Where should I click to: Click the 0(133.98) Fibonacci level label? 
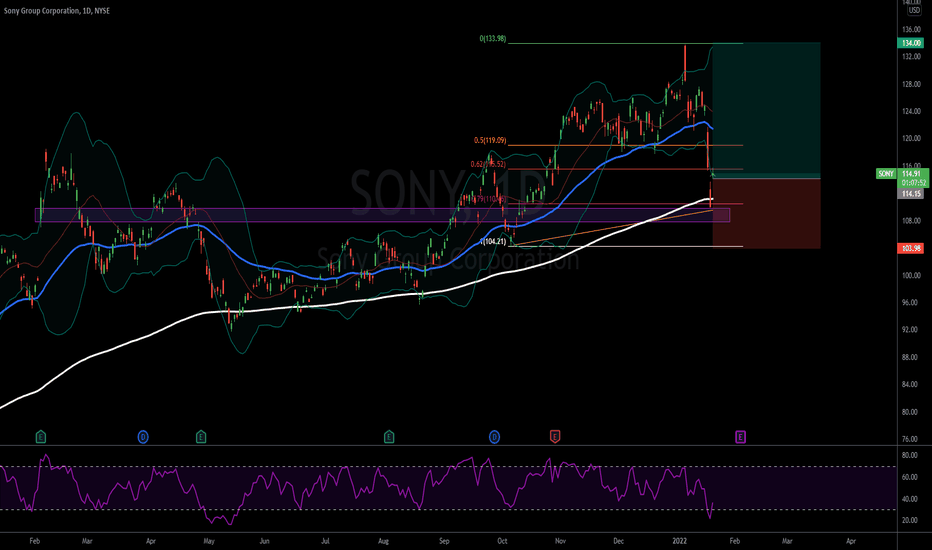(x=493, y=39)
